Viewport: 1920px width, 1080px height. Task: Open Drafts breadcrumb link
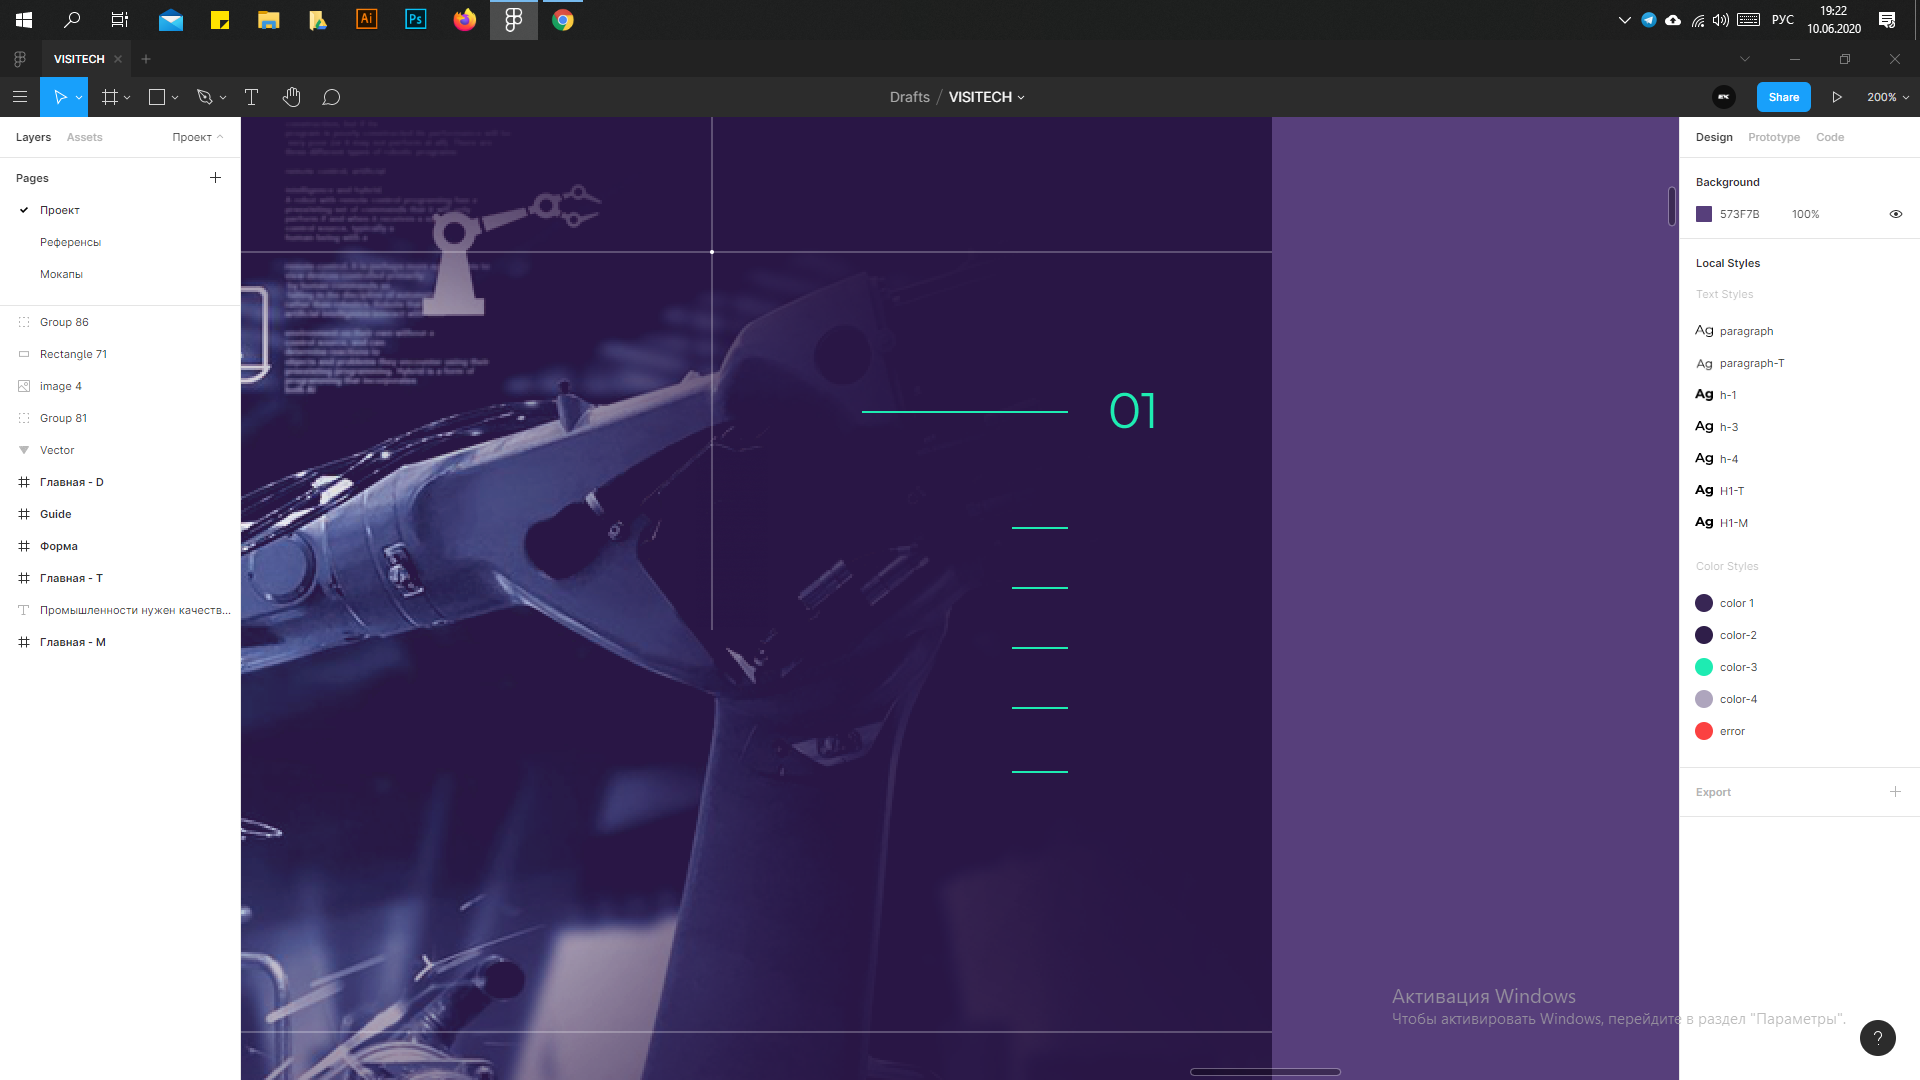pyautogui.click(x=909, y=97)
